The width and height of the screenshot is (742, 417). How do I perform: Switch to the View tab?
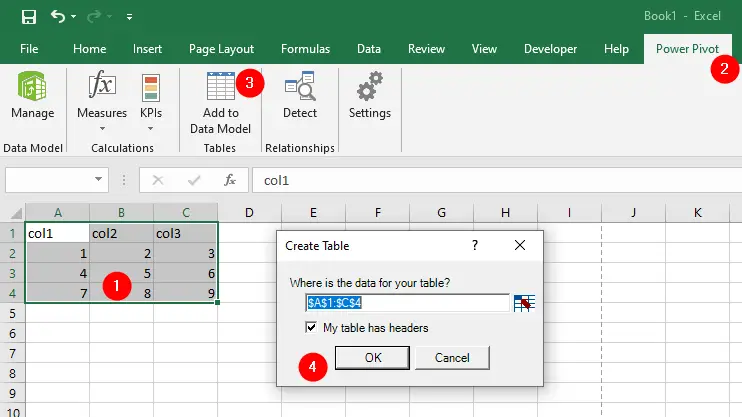pos(484,49)
